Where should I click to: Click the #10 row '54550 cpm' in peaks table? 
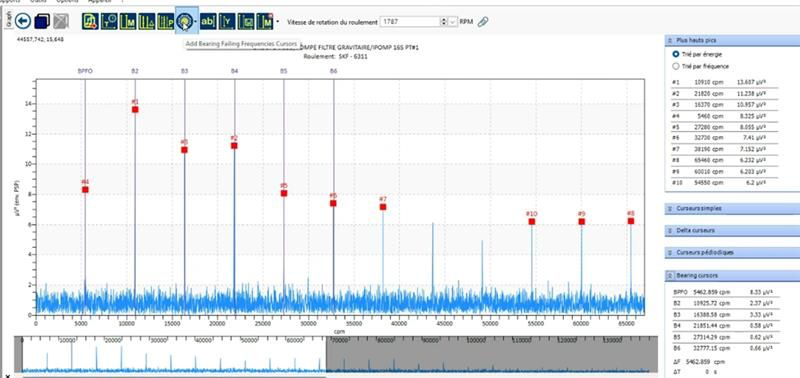pos(724,182)
